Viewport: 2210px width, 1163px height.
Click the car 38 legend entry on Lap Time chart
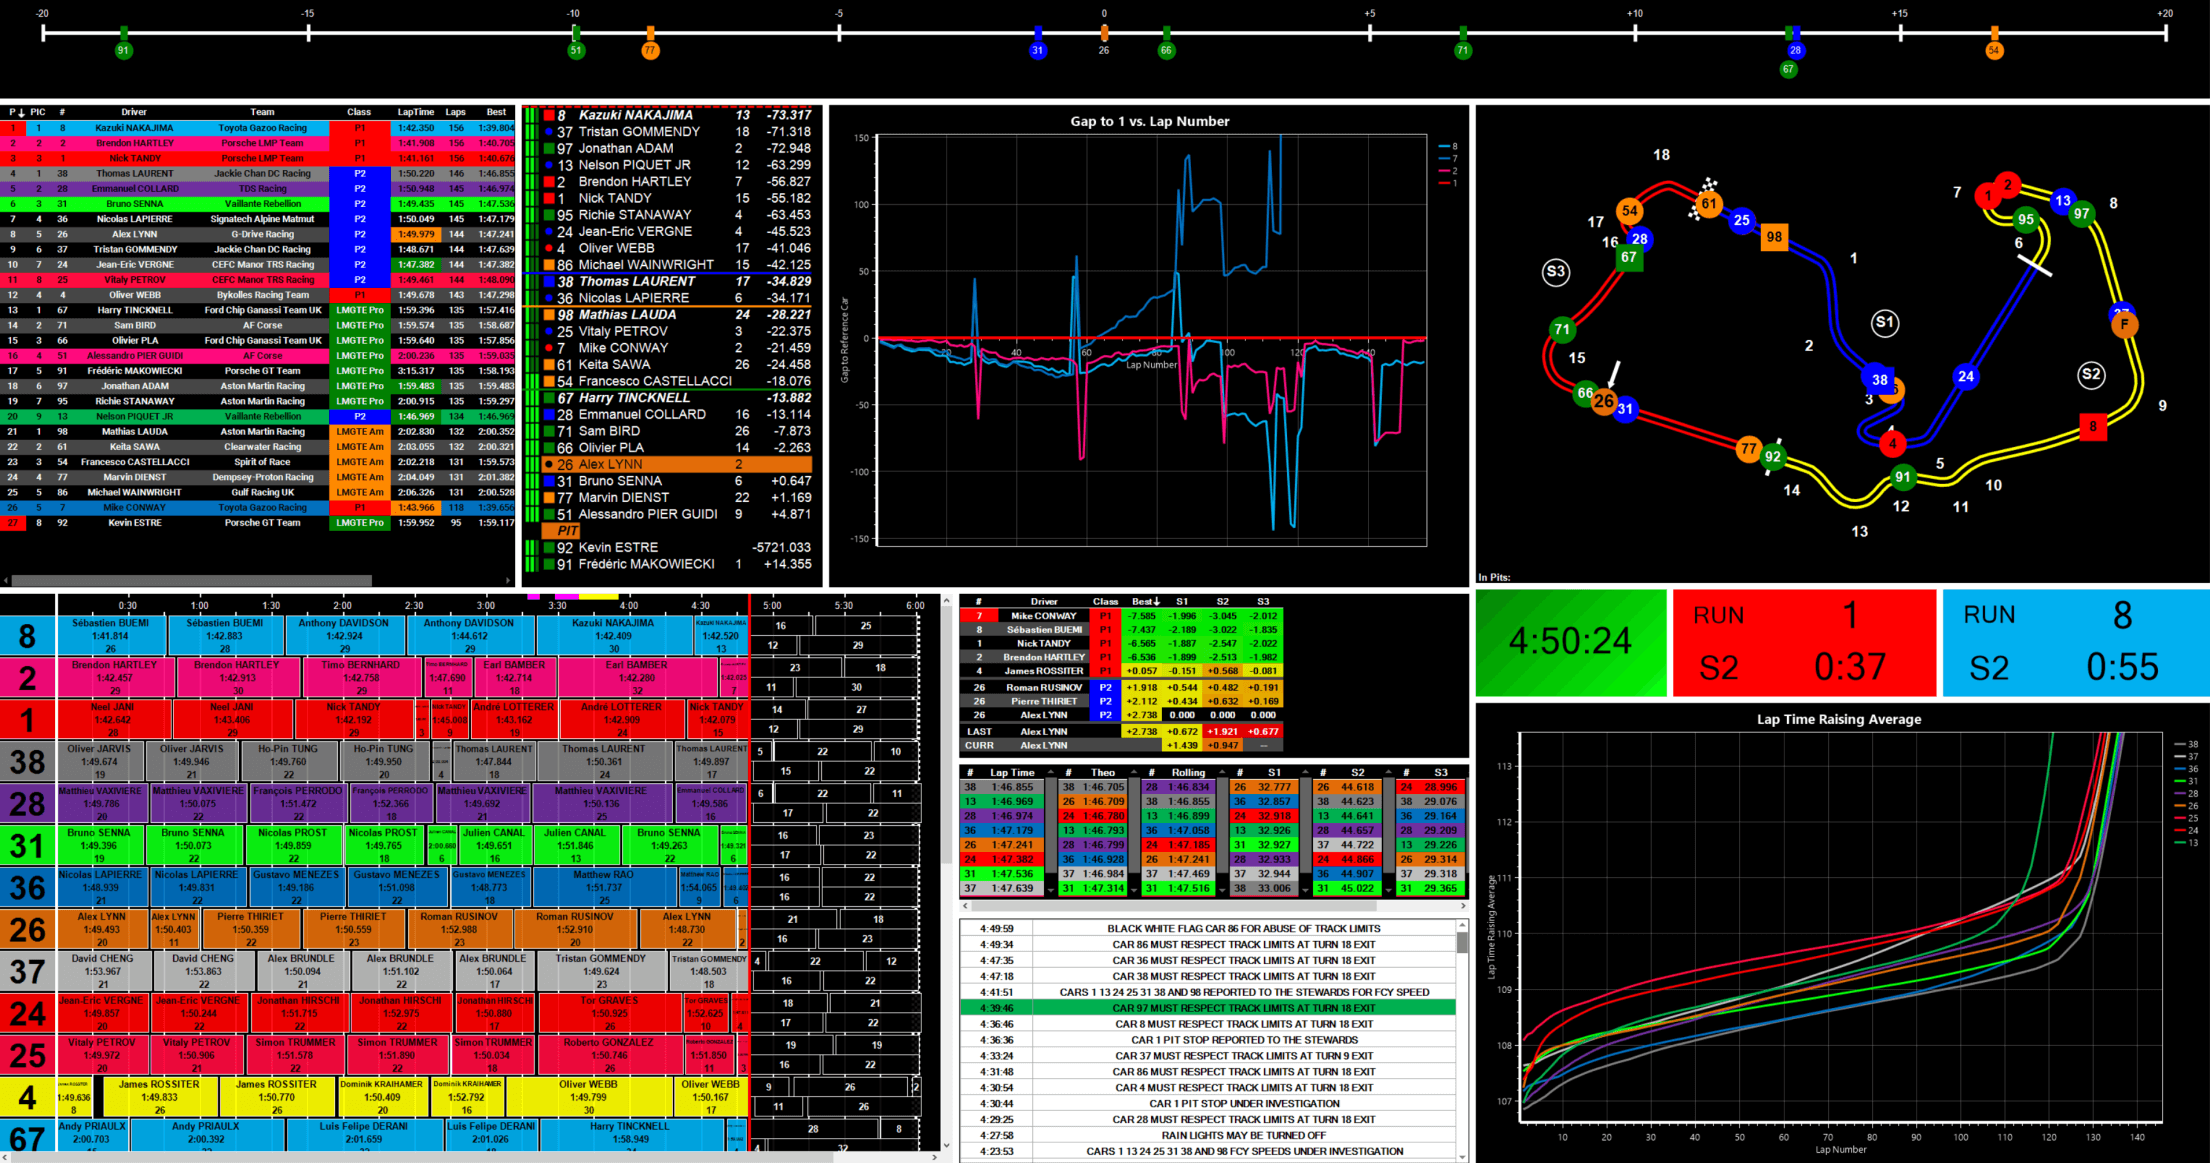[x=2185, y=744]
